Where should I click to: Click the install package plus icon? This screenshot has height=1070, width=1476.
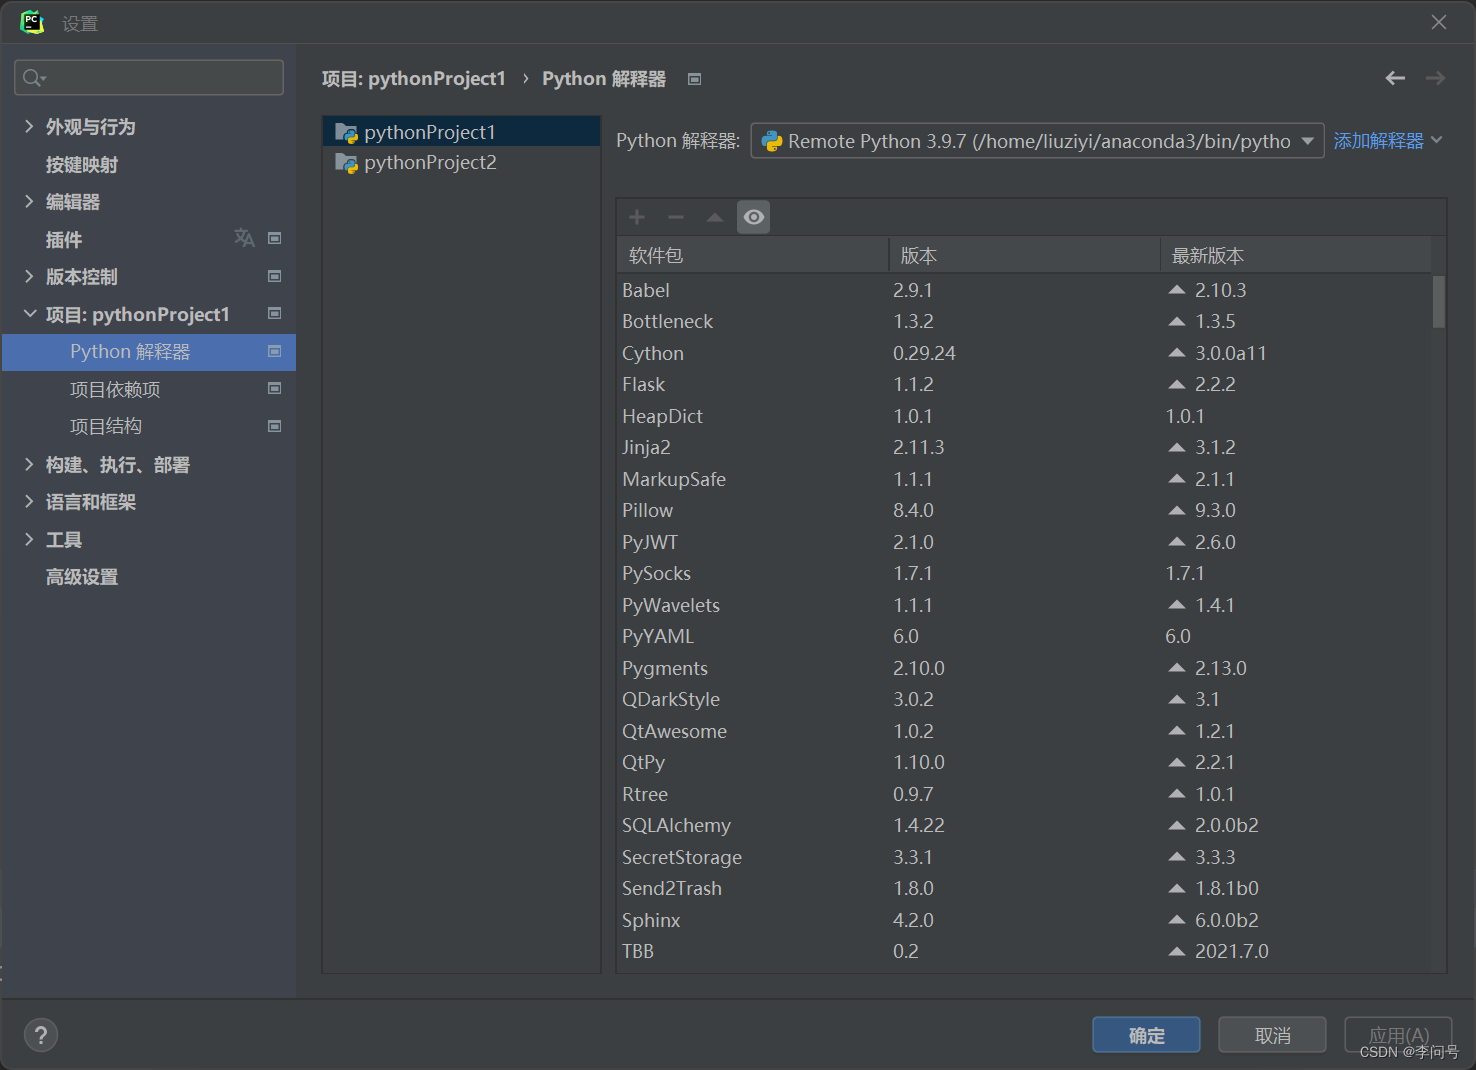click(637, 217)
